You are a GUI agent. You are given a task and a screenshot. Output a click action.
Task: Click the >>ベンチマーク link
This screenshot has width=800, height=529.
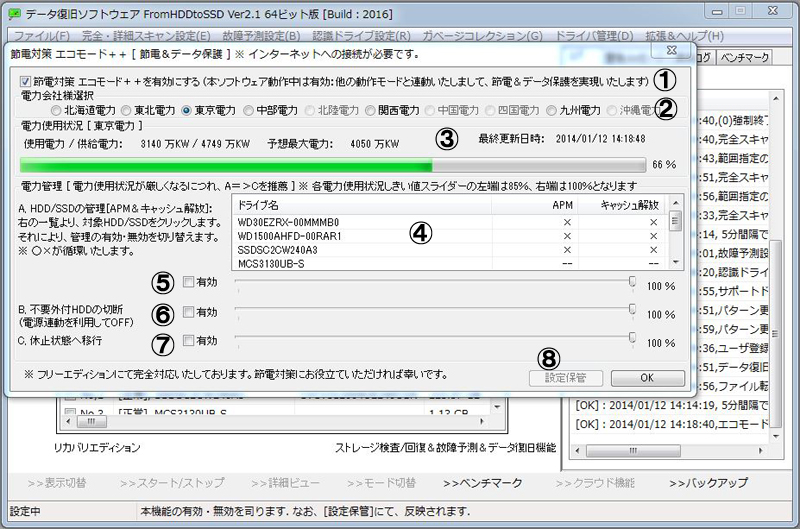point(483,483)
